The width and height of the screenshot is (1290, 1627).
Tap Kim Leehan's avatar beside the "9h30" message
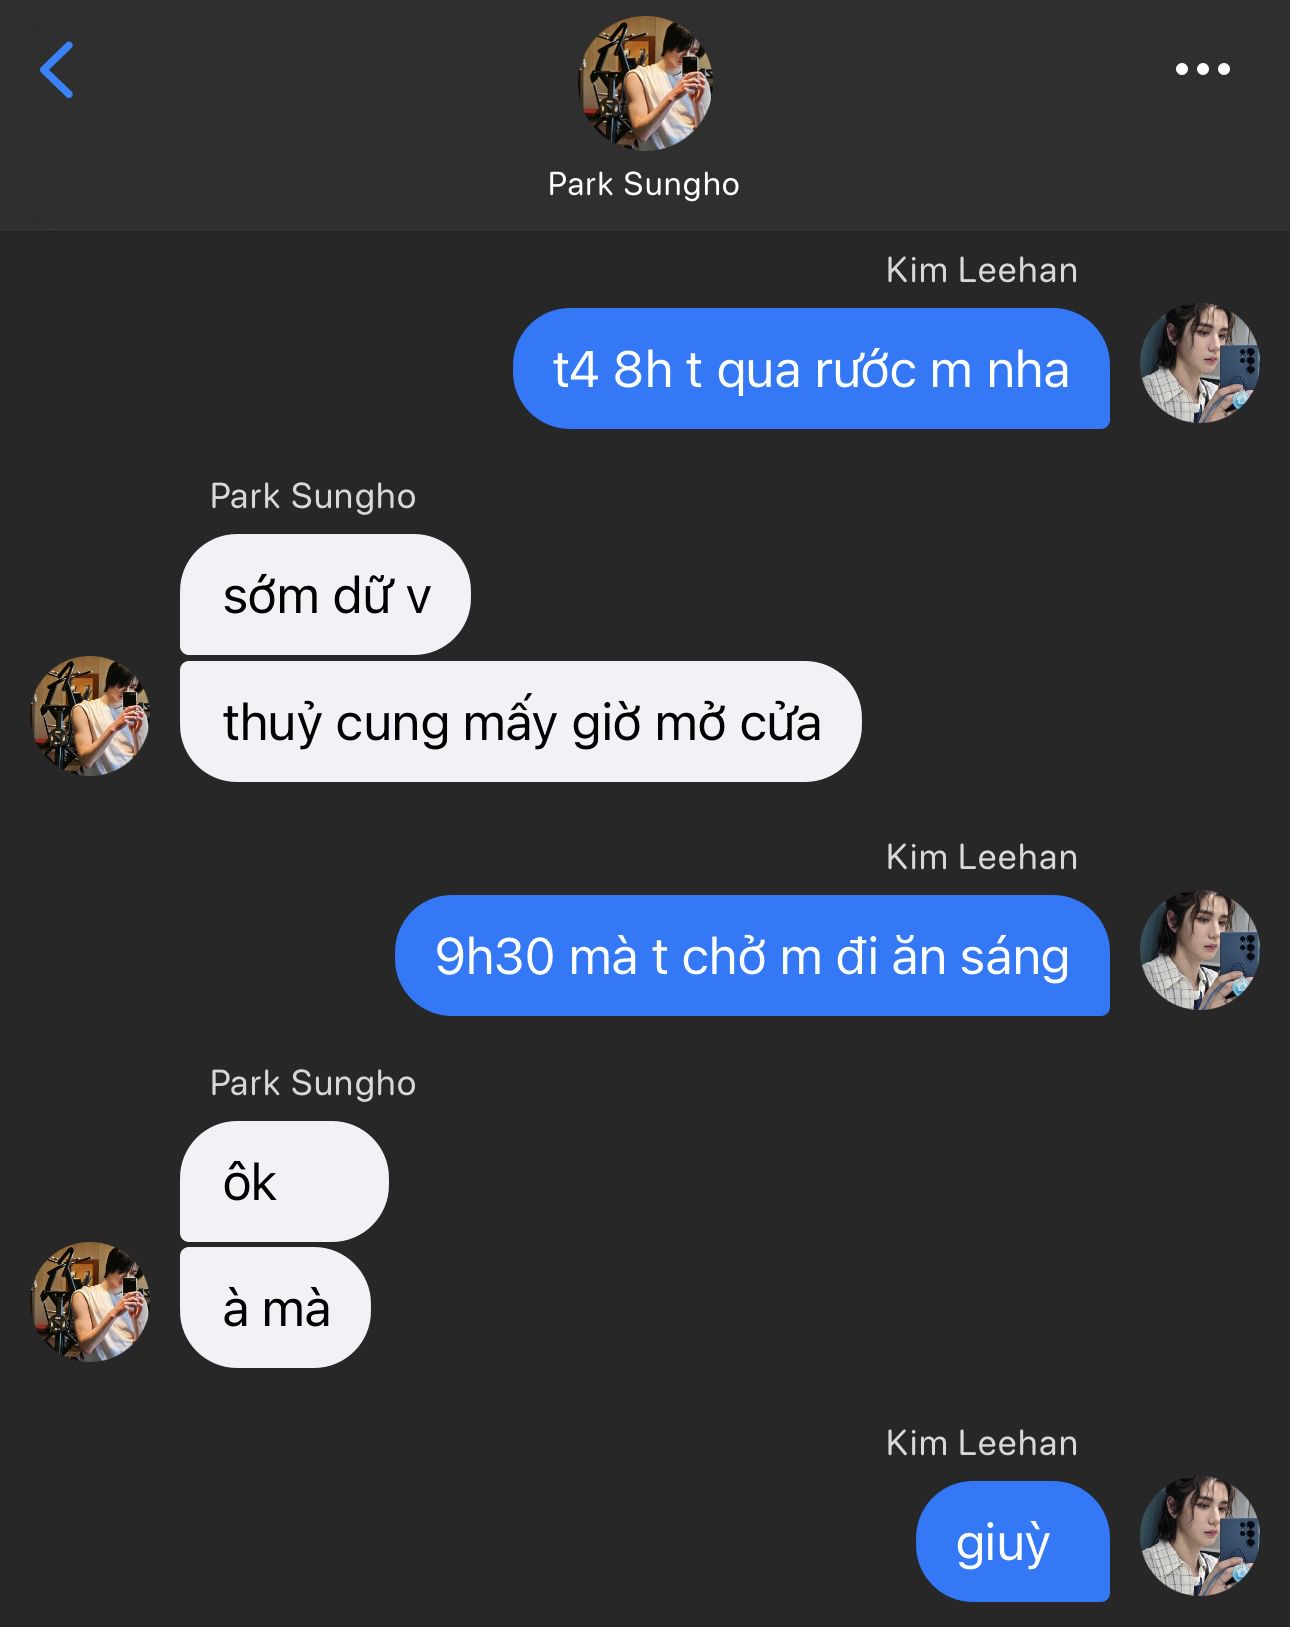tap(1199, 950)
